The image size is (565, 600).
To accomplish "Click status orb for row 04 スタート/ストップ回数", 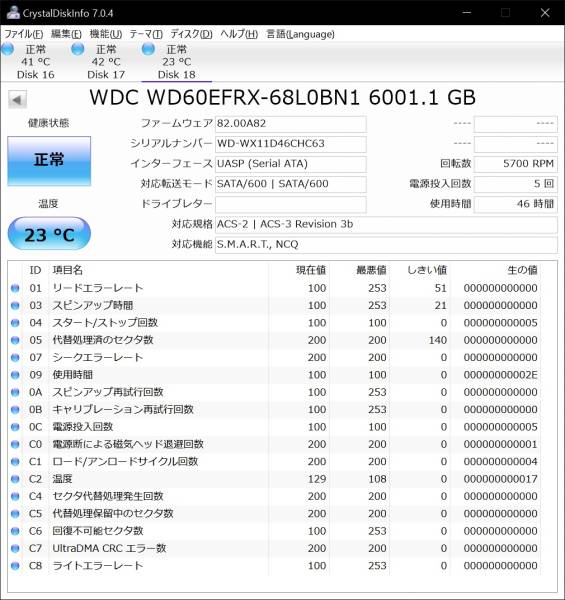I will (x=15, y=323).
